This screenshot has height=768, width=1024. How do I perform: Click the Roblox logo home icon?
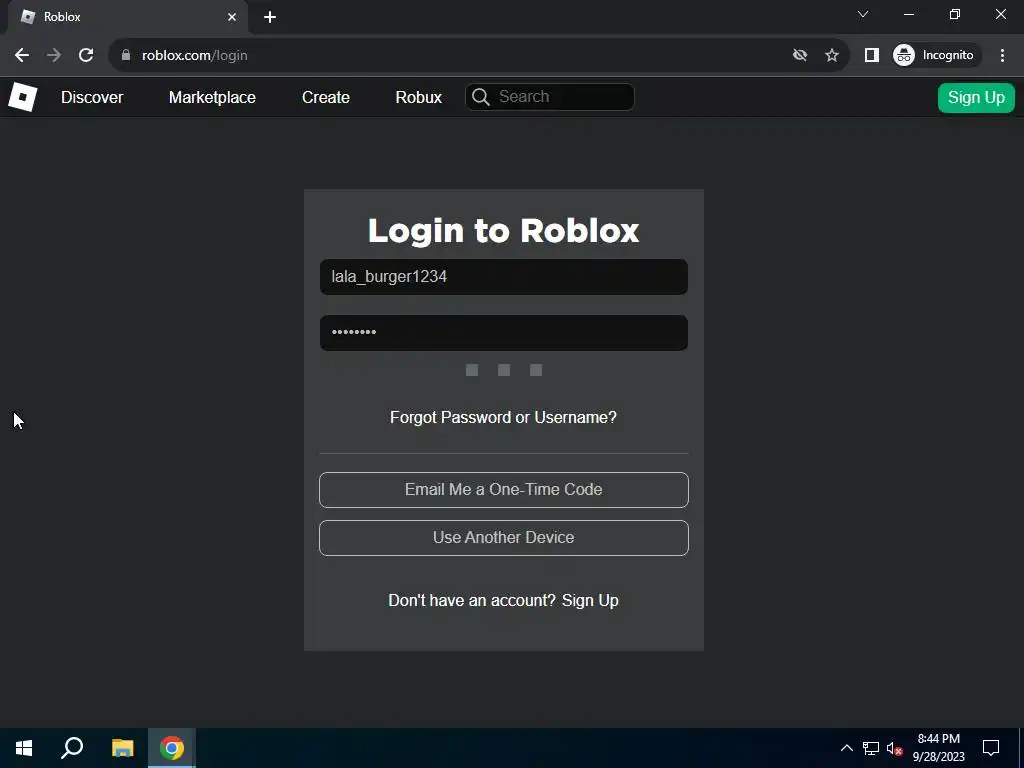pyautogui.click(x=22, y=97)
